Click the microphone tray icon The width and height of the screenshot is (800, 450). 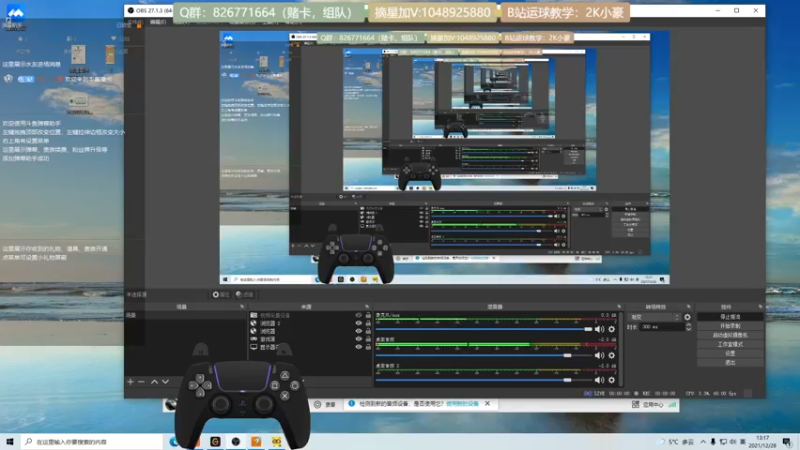[713, 442]
